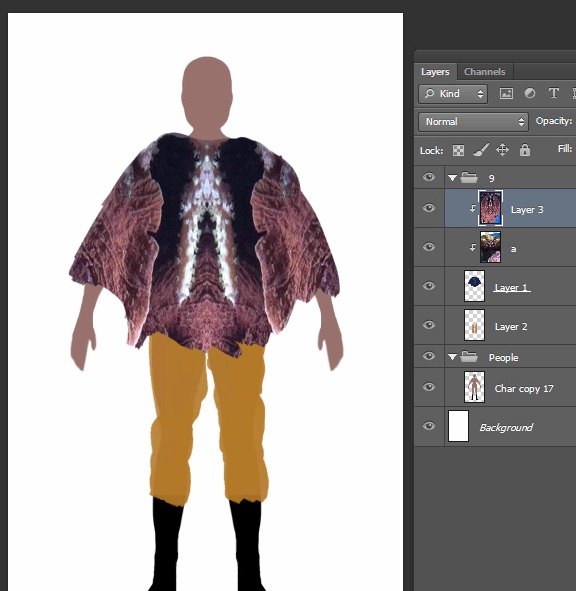
Task: Collapse the group named 9
Action: tap(452, 178)
